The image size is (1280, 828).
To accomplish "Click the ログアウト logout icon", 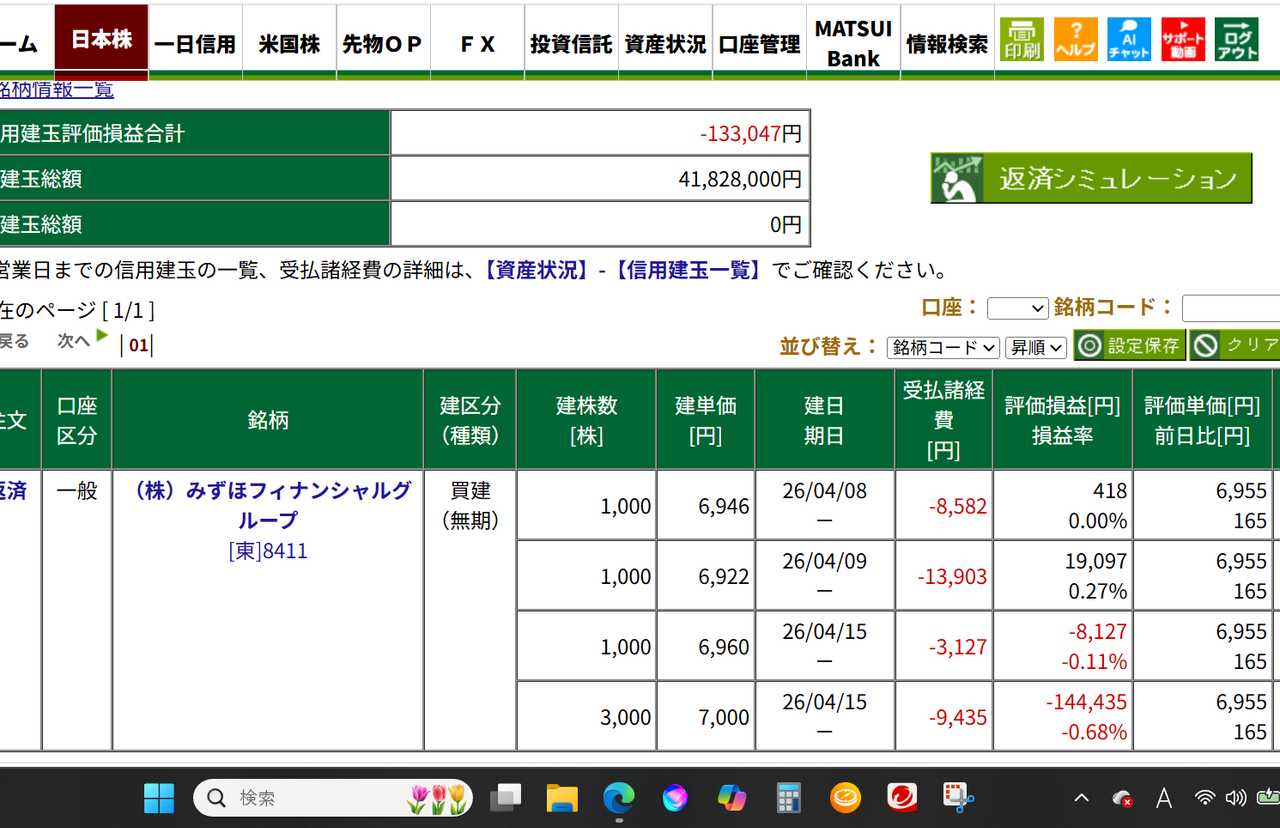I will point(1237,39).
